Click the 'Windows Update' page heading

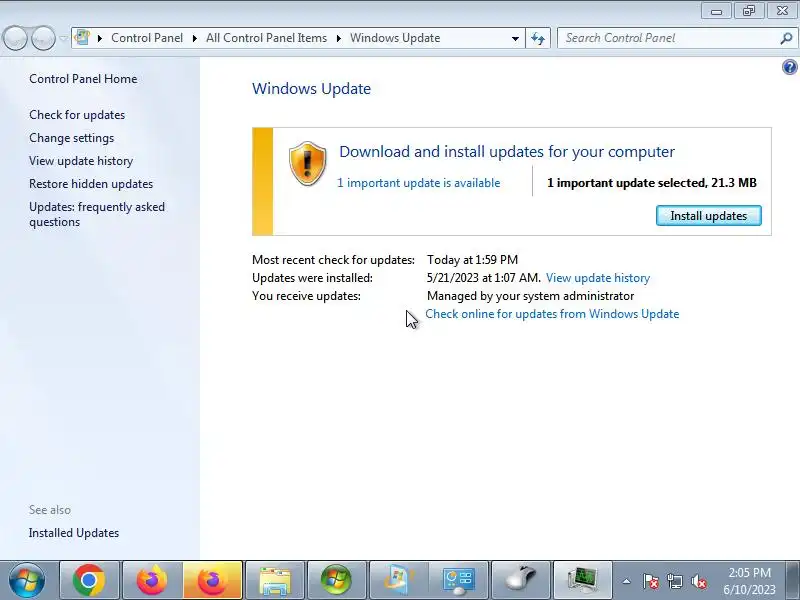(x=311, y=89)
